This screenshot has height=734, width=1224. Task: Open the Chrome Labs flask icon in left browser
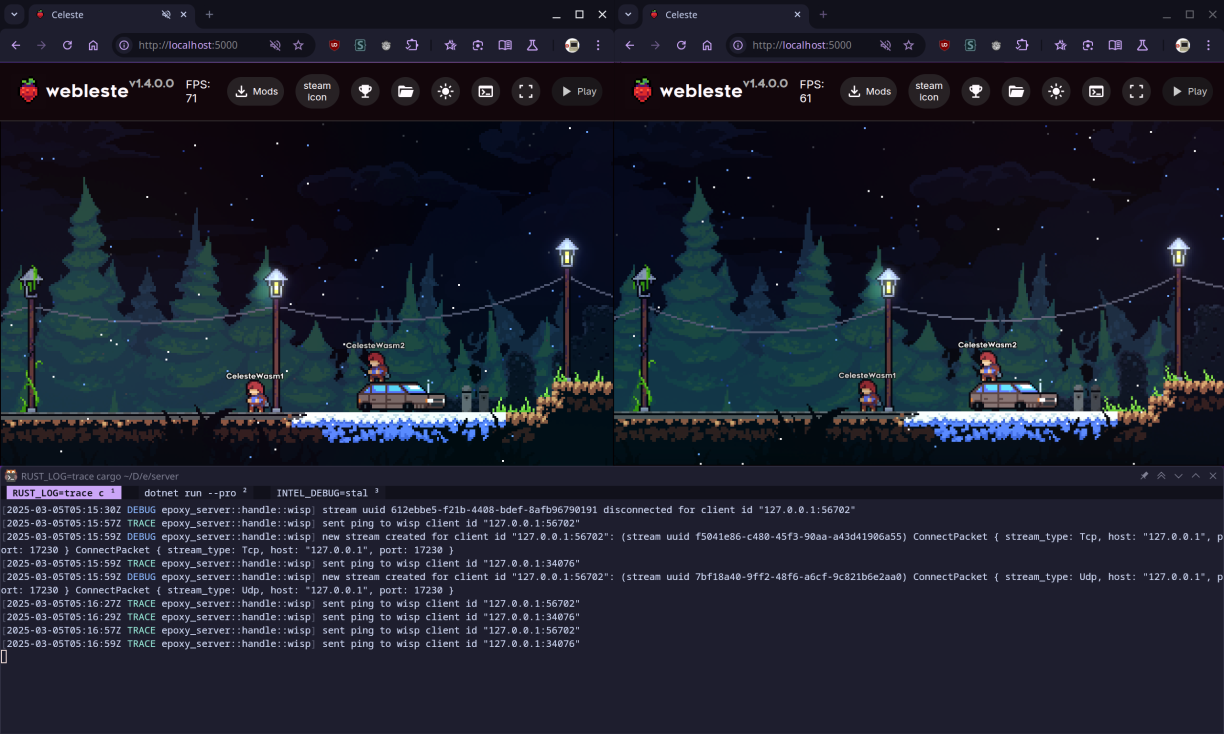[532, 45]
